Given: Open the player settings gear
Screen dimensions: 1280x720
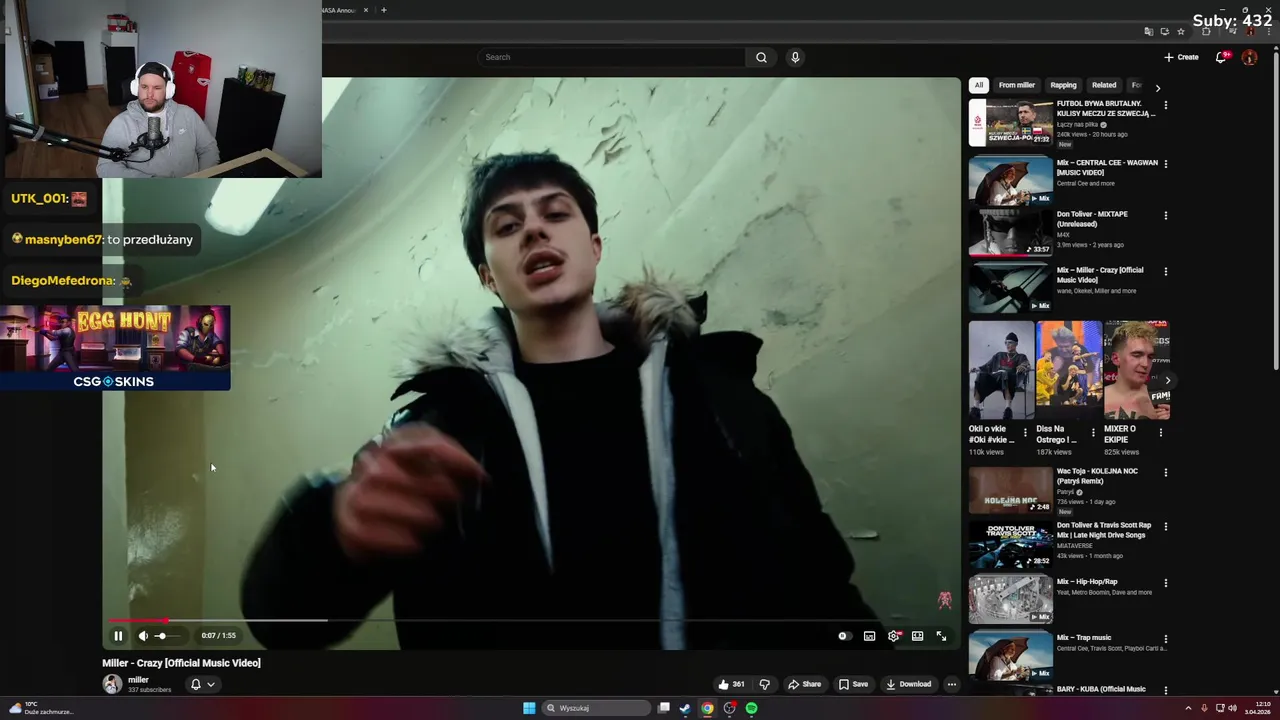Looking at the screenshot, I should (x=894, y=636).
